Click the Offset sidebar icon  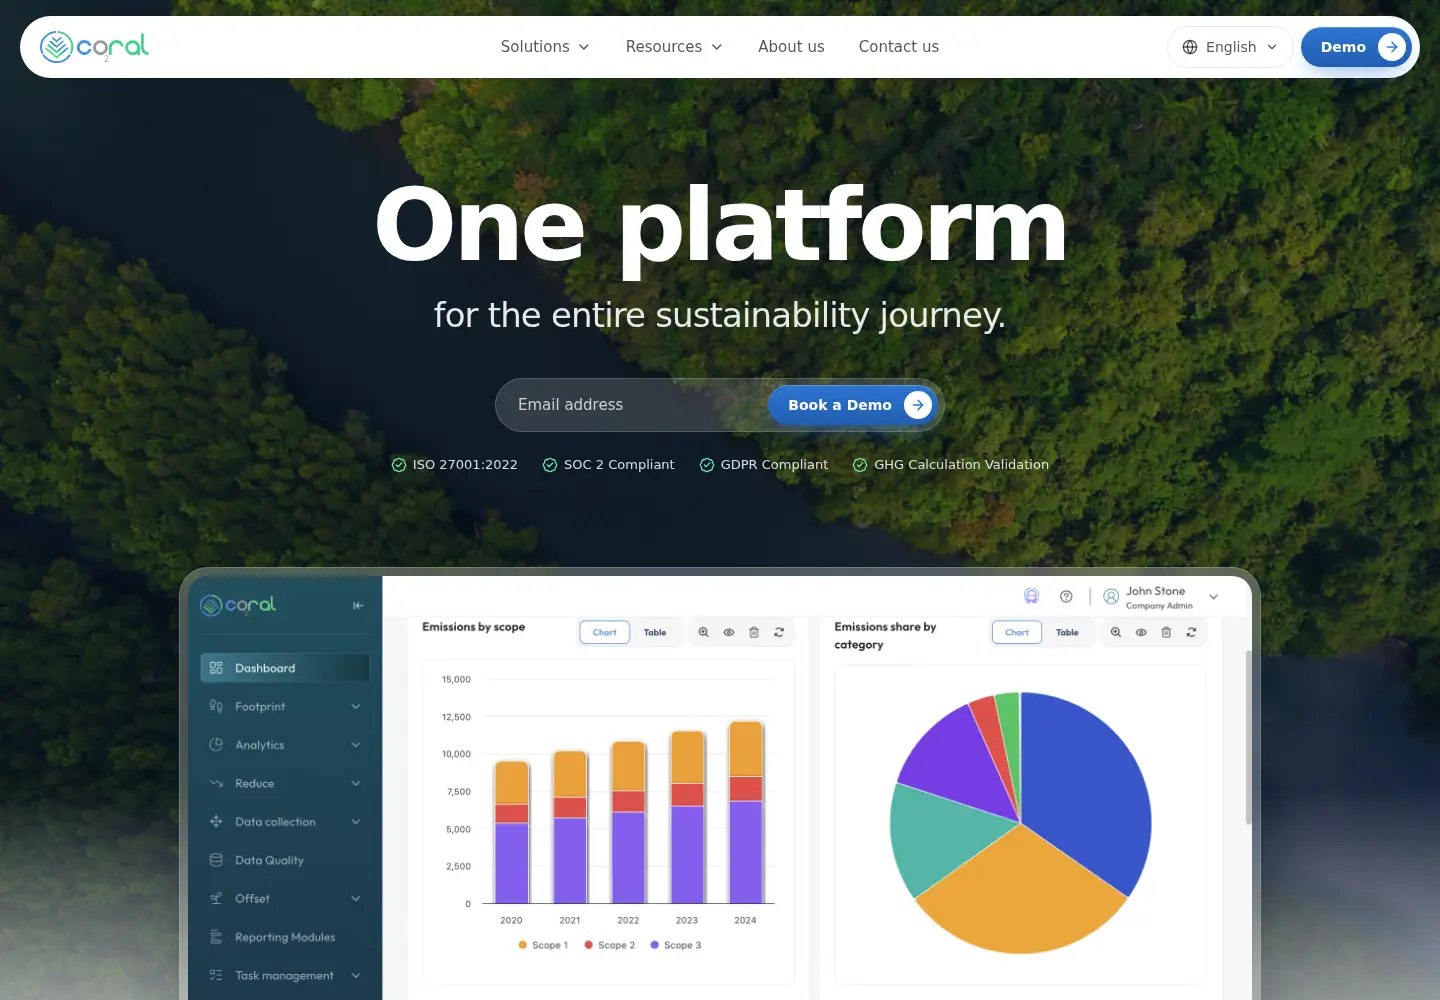click(216, 899)
